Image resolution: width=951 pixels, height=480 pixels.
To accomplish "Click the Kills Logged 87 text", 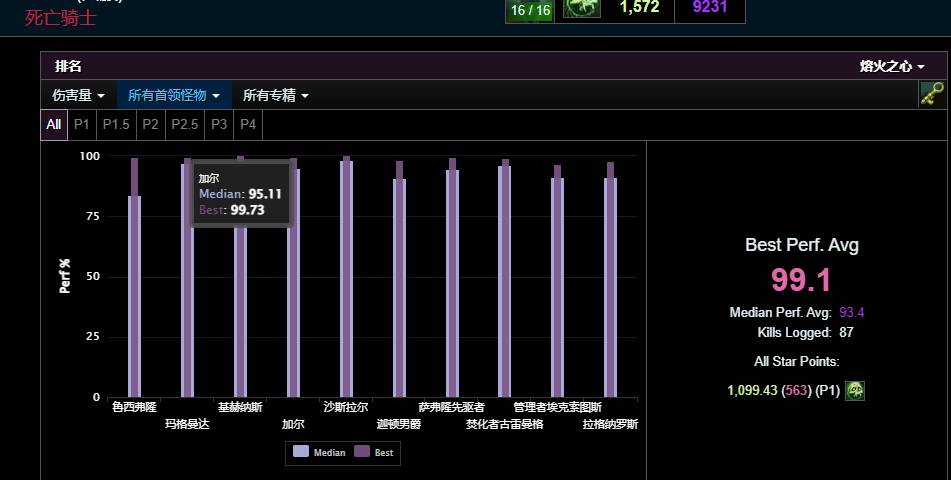I will [x=805, y=333].
